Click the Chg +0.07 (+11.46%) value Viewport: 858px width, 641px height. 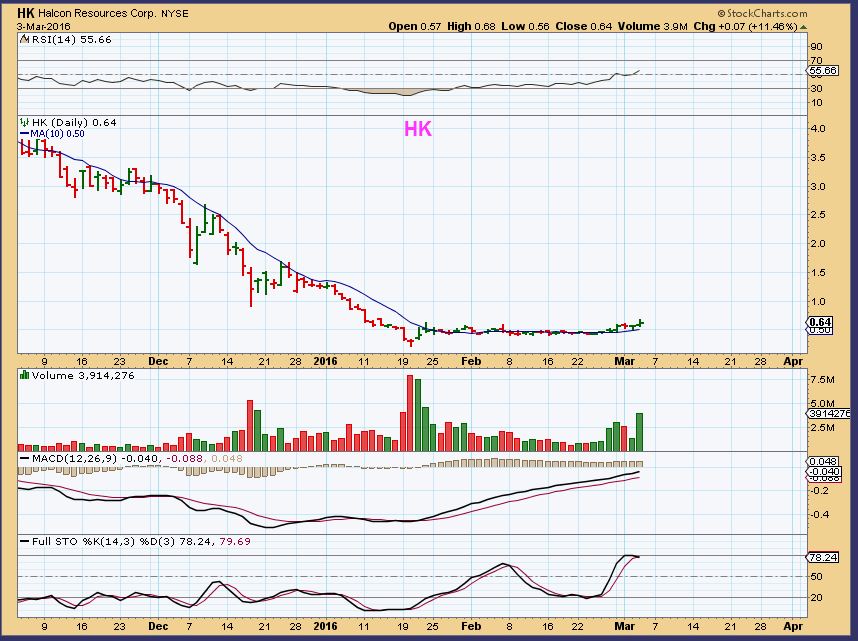(745, 26)
